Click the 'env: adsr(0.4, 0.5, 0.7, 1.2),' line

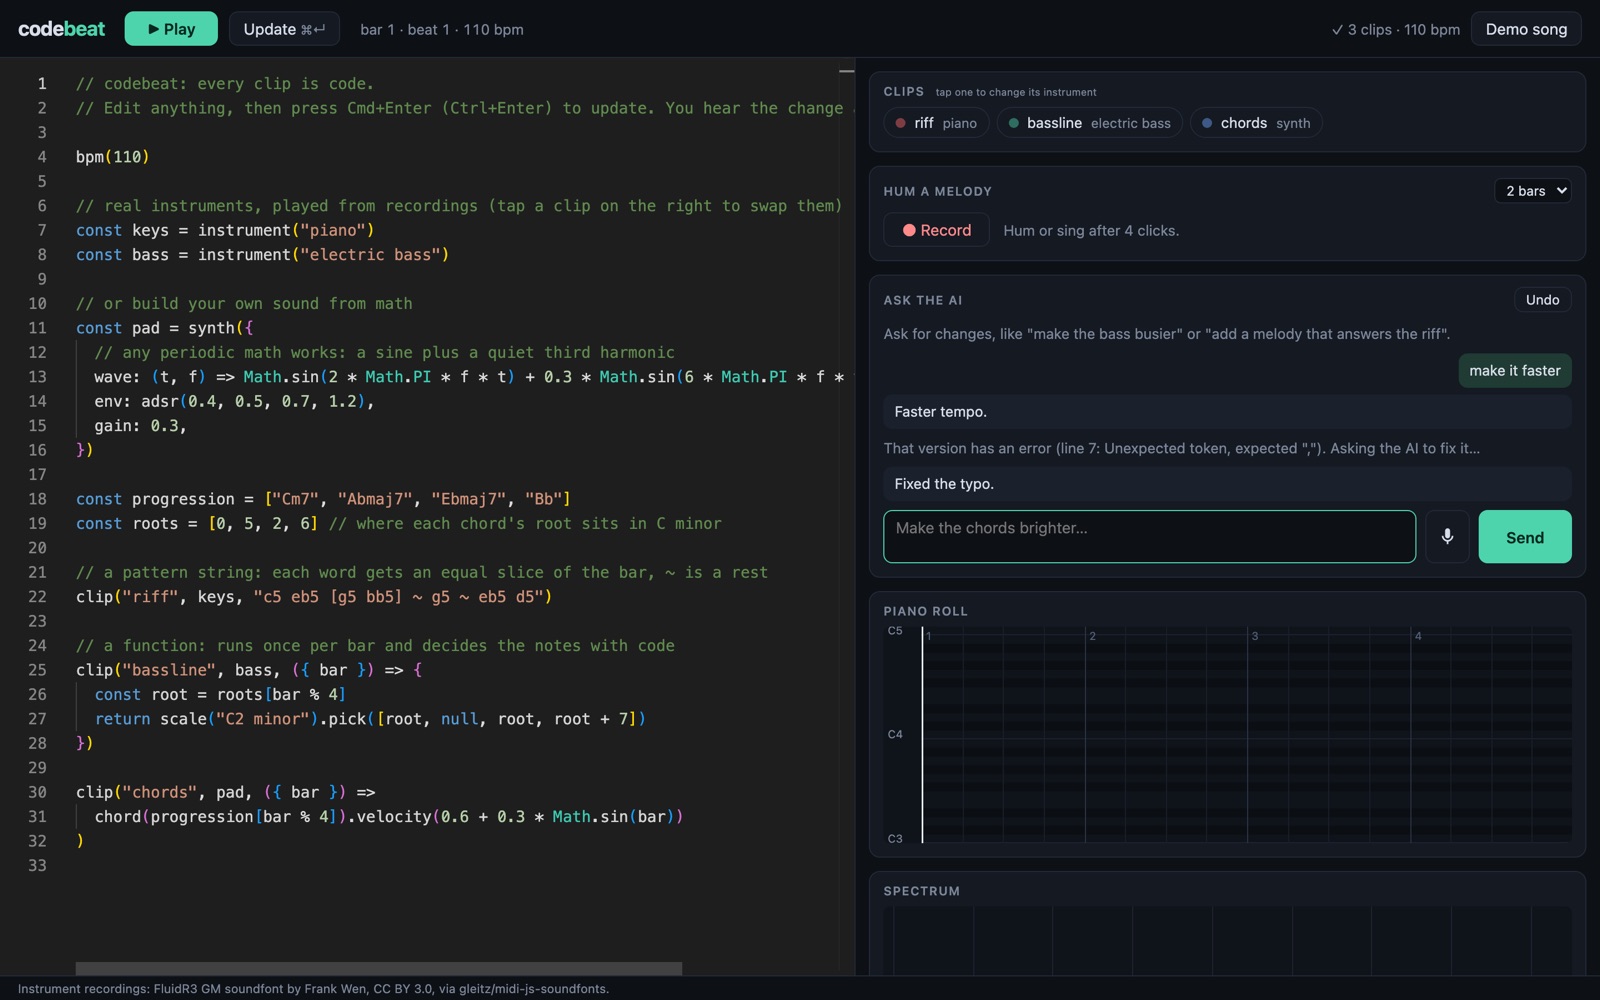pos(234,401)
